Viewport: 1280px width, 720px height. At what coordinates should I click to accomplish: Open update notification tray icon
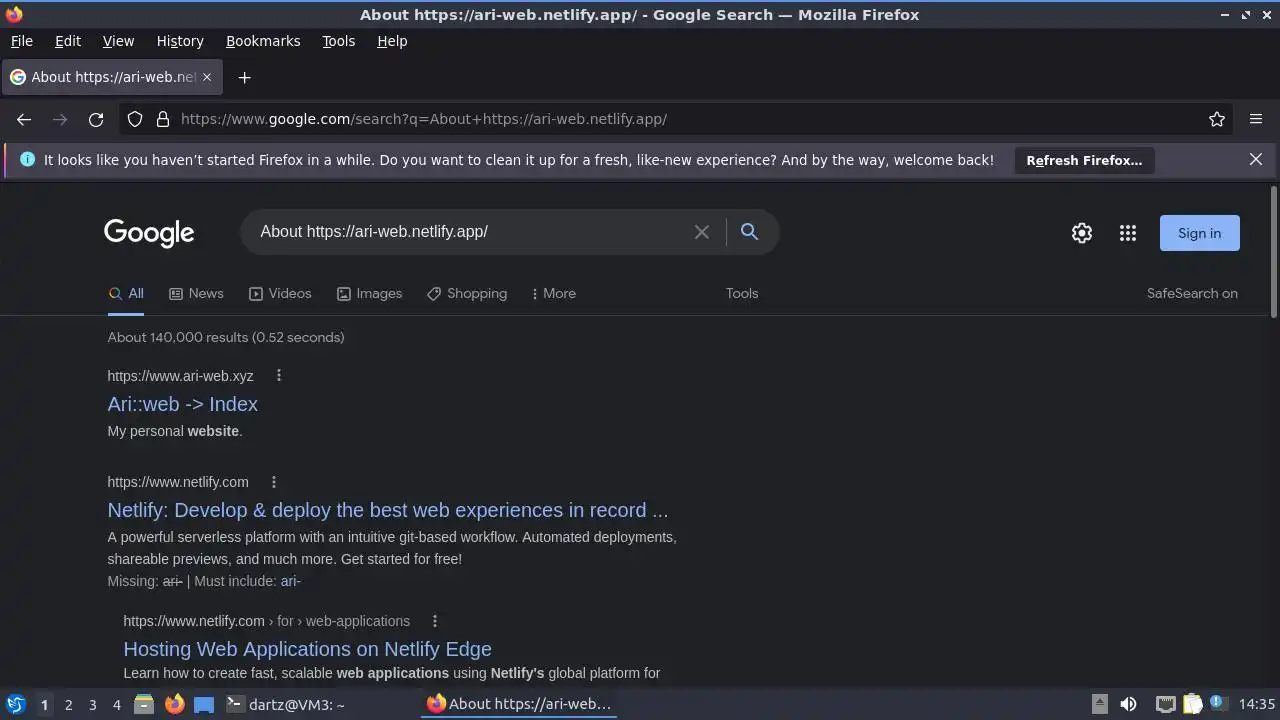pyautogui.click(x=1218, y=703)
